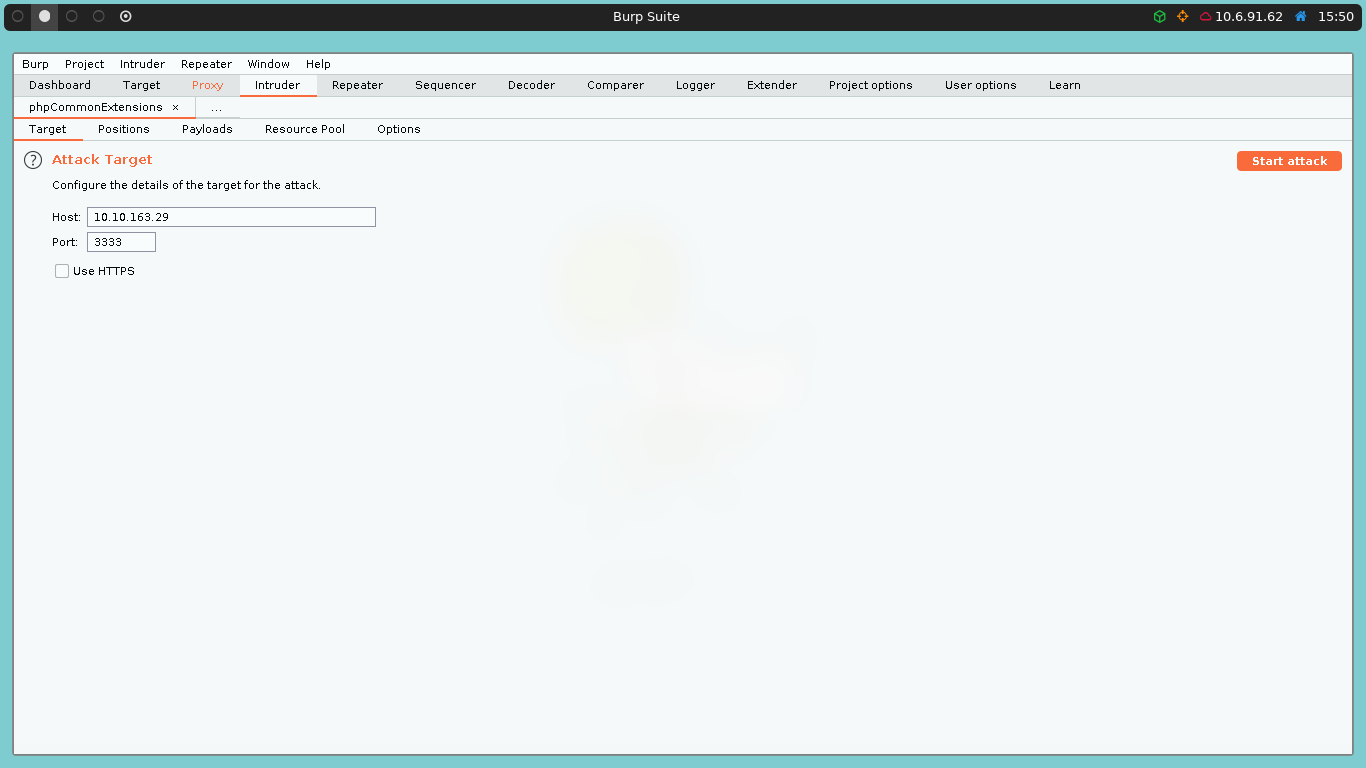Select the Target sub-tab

tap(47, 129)
